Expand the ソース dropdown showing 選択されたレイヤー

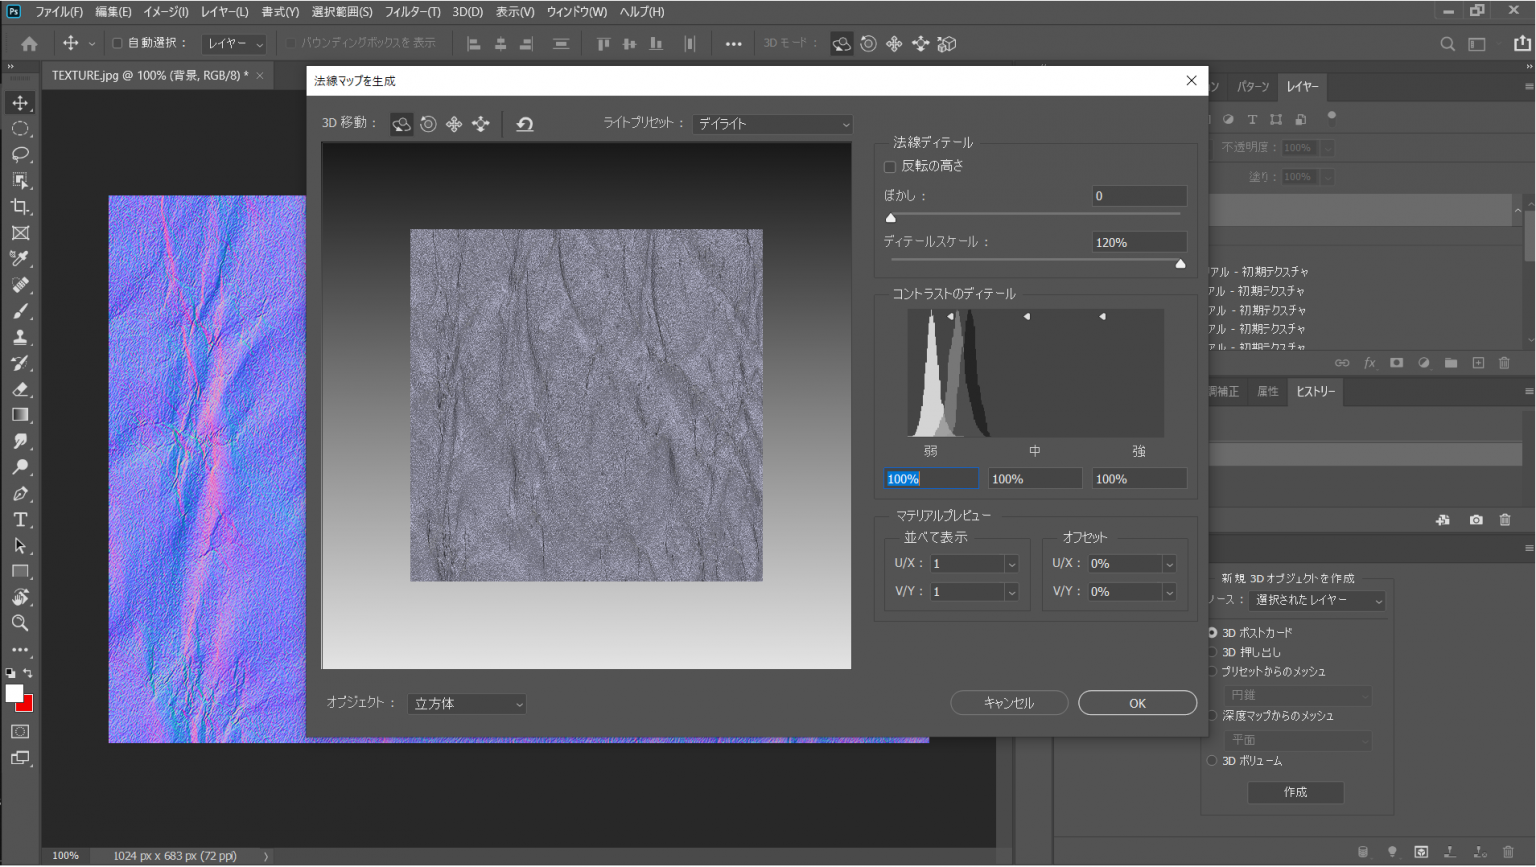coord(1317,600)
